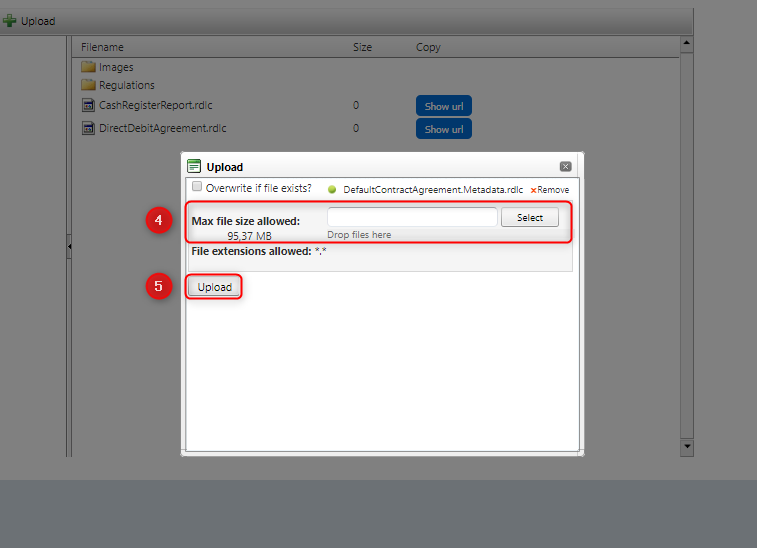This screenshot has height=548, width=757.
Task: Open the Regulations folder
Action: click(x=88, y=85)
